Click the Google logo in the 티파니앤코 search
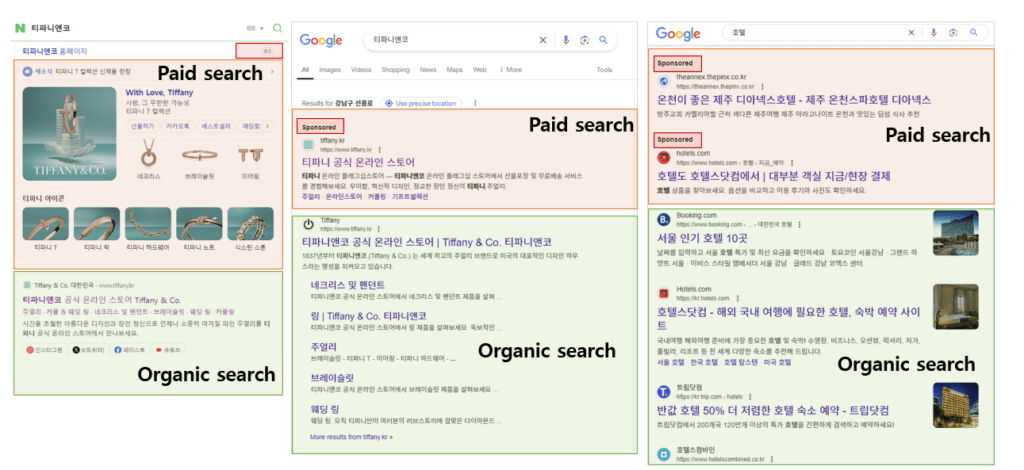 (x=321, y=40)
